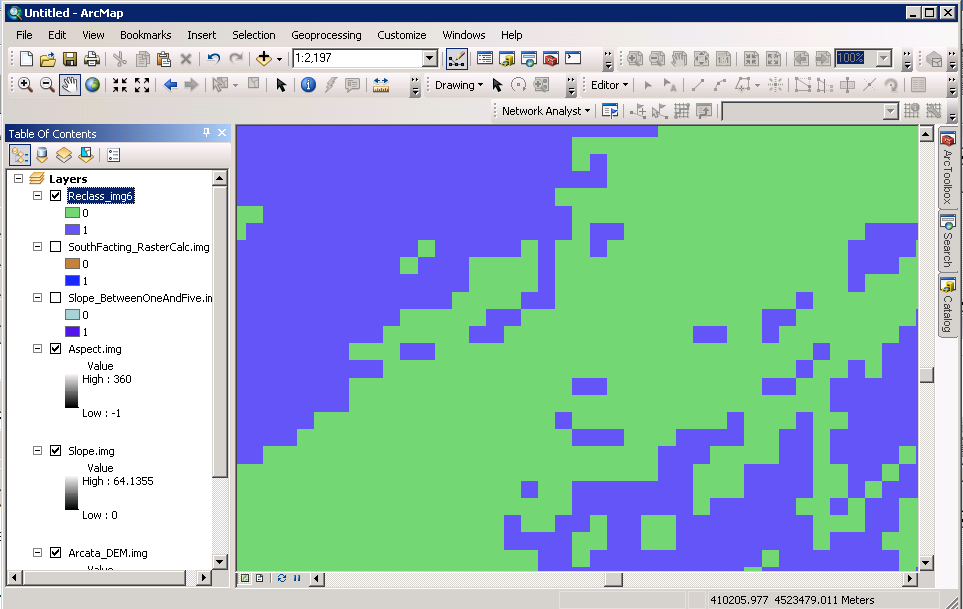Screen dimensions: 963x609
Task: Activate the Identify tool
Action: pyautogui.click(x=308, y=85)
